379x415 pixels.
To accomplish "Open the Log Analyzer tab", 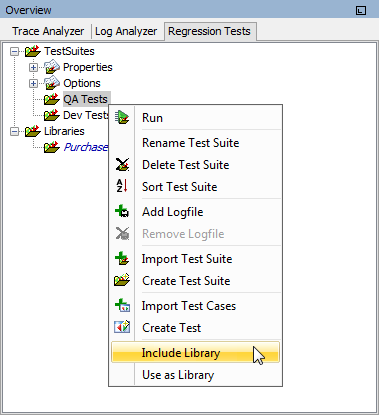I will (x=126, y=31).
